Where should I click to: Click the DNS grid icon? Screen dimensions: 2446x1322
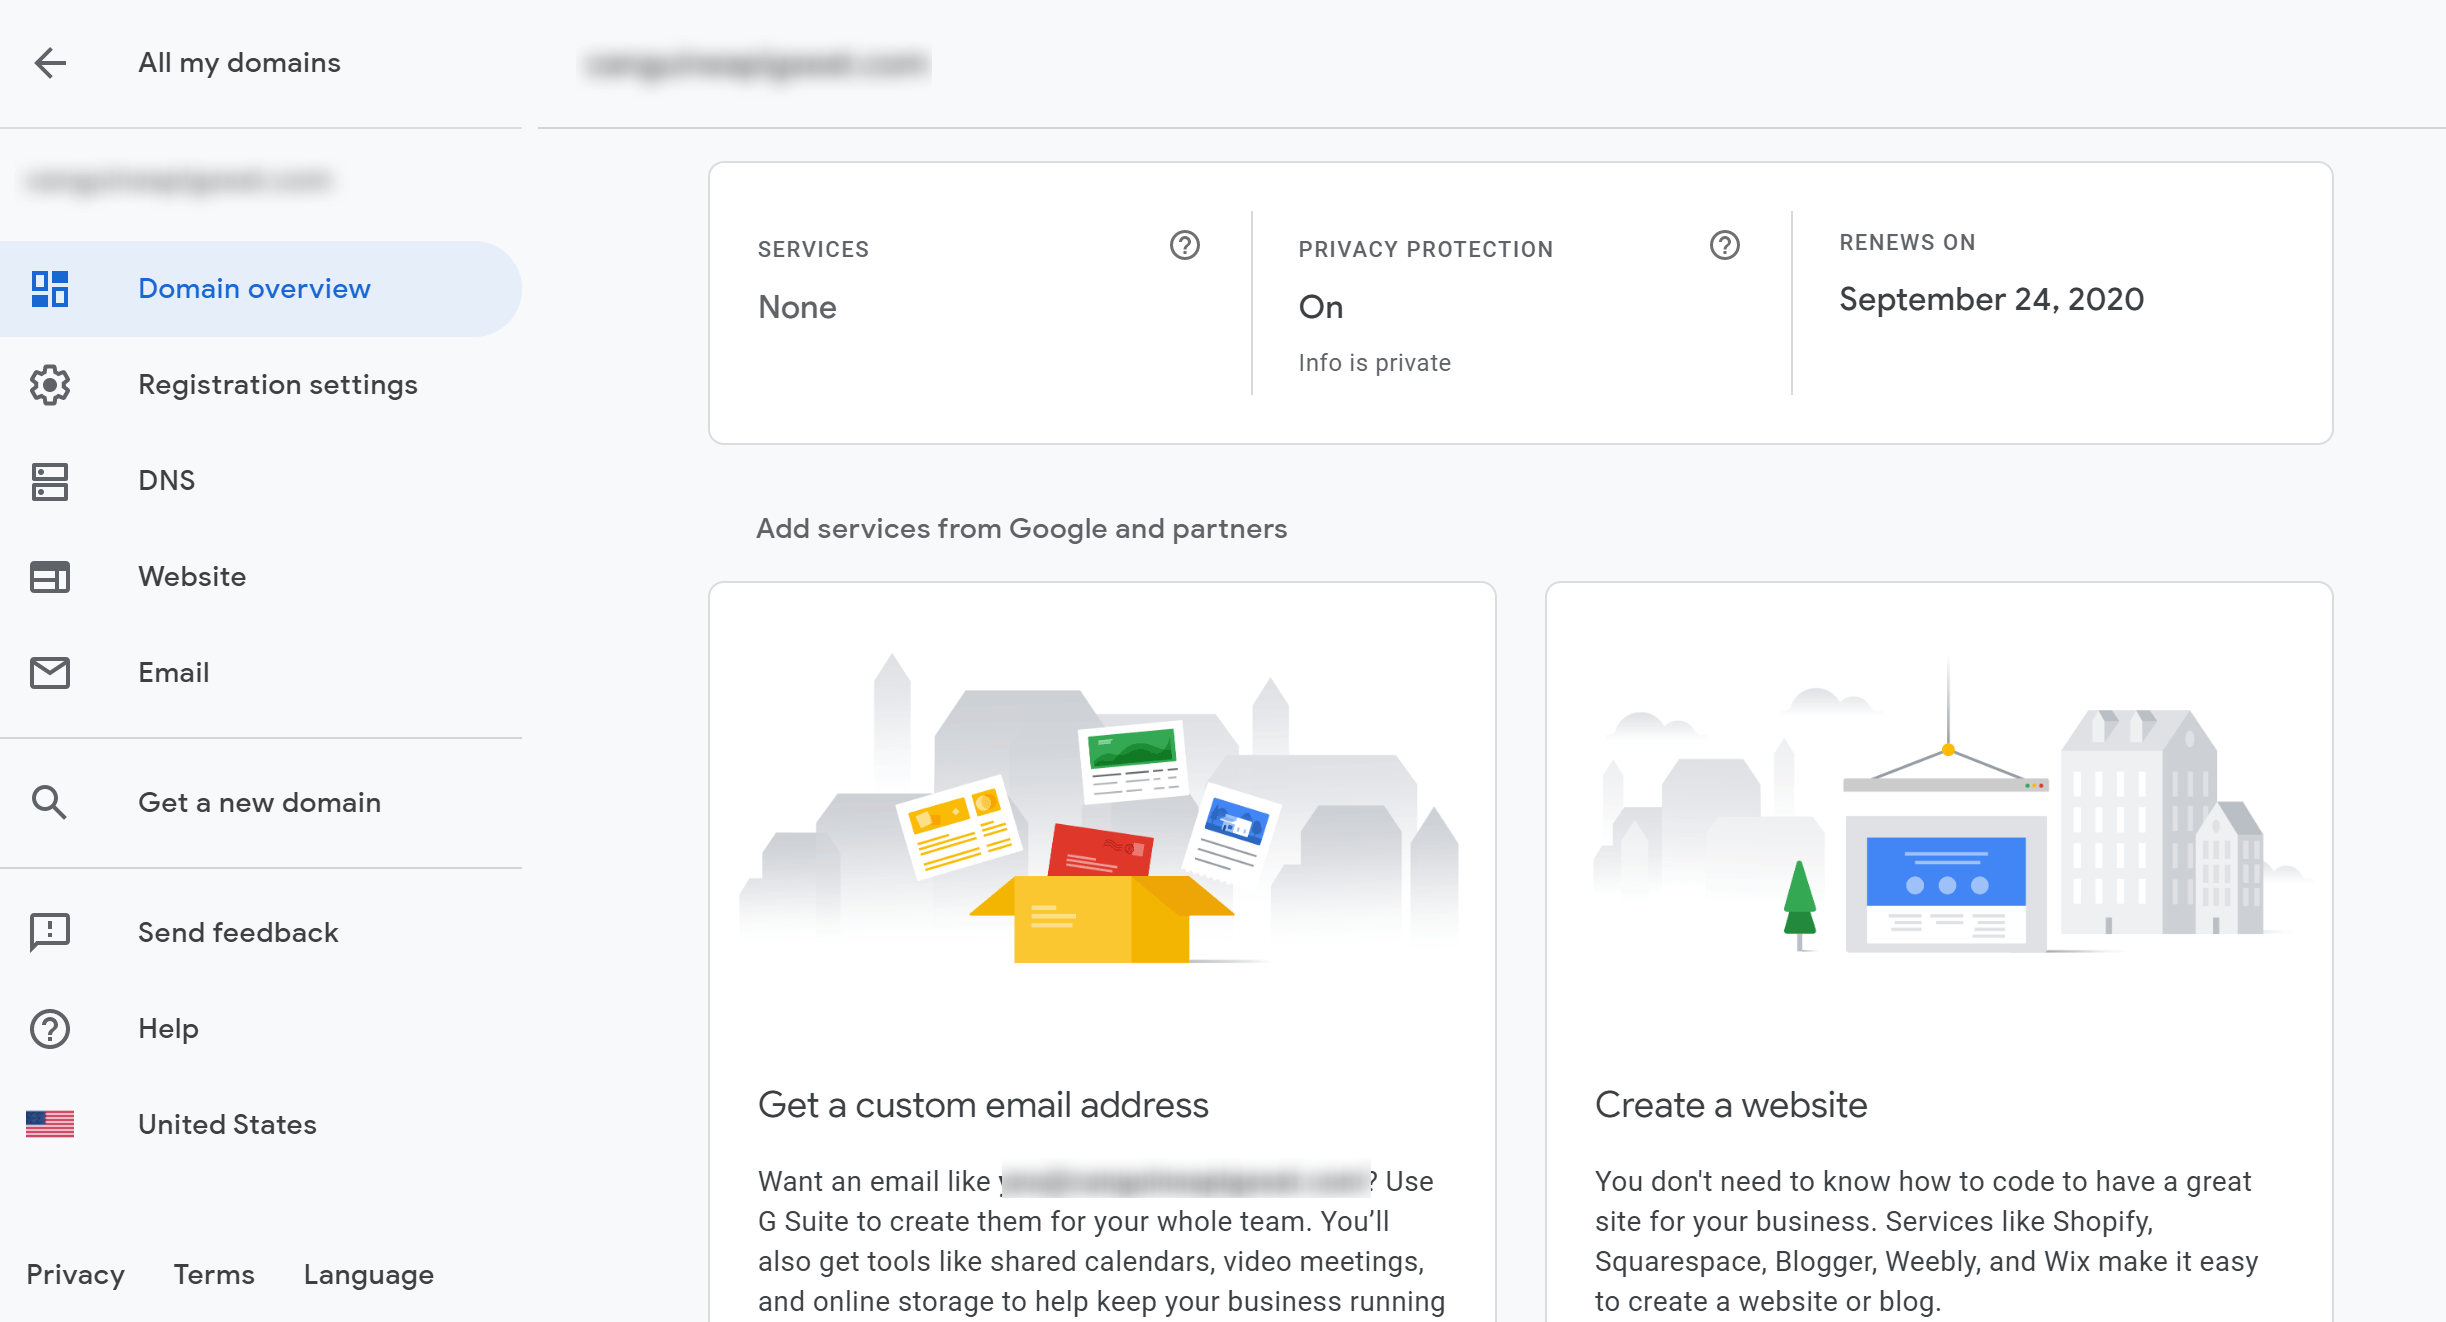(x=50, y=479)
